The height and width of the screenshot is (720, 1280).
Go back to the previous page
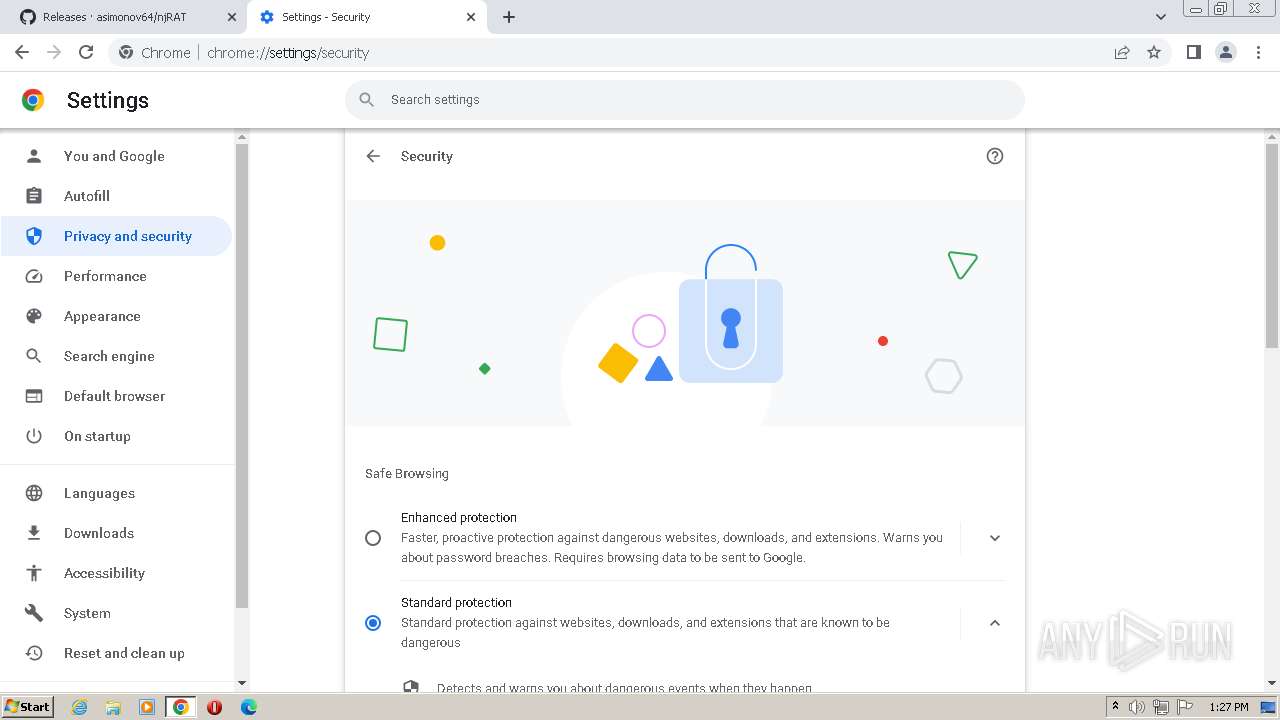coord(22,52)
